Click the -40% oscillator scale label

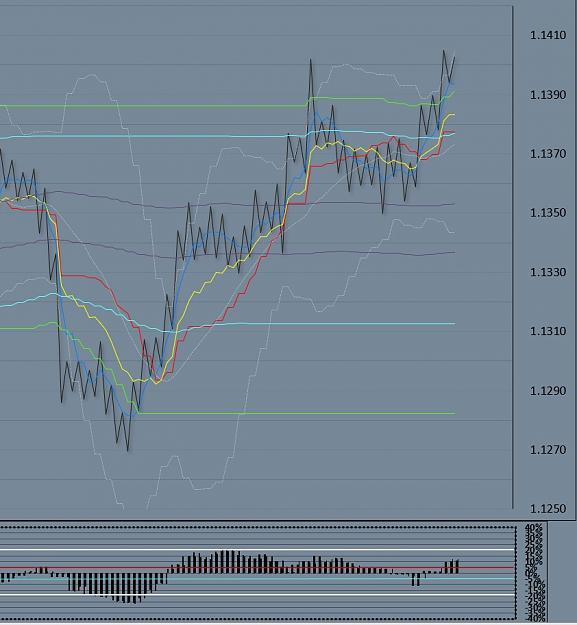click(x=536, y=618)
